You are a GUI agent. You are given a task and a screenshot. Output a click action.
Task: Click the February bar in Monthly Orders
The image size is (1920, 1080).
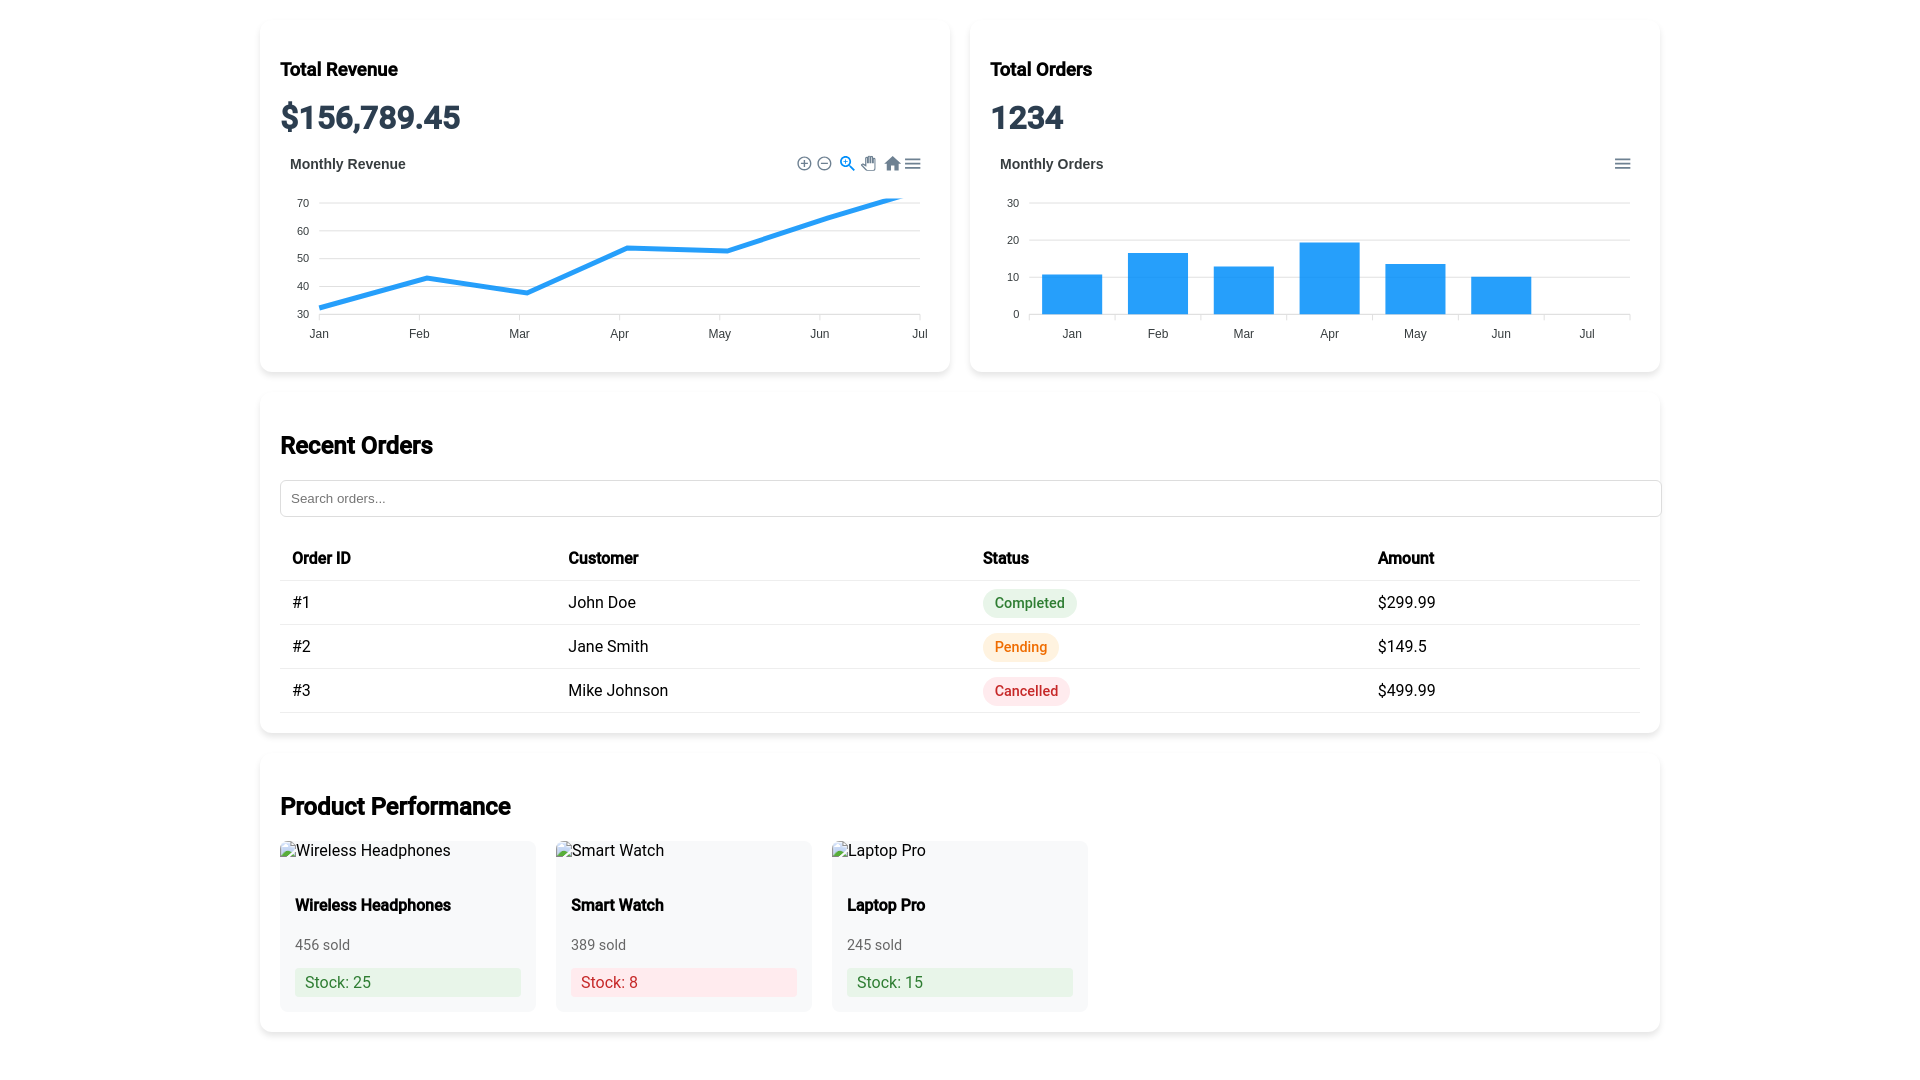1158,283
